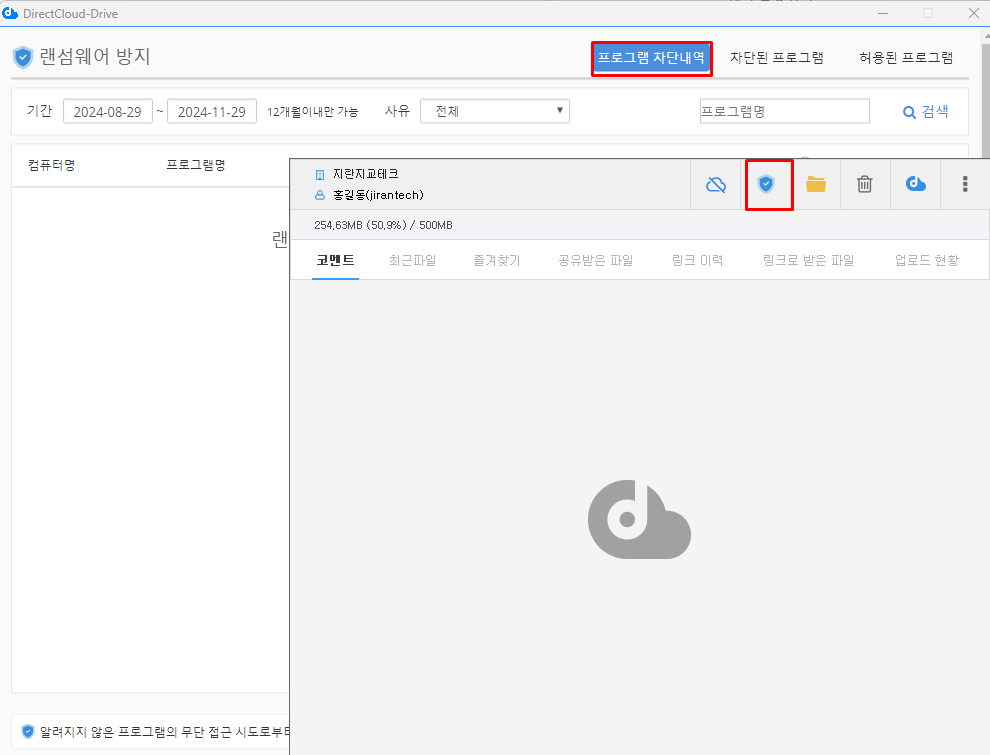Open the 허용된 프로그램 tab

[x=905, y=58]
